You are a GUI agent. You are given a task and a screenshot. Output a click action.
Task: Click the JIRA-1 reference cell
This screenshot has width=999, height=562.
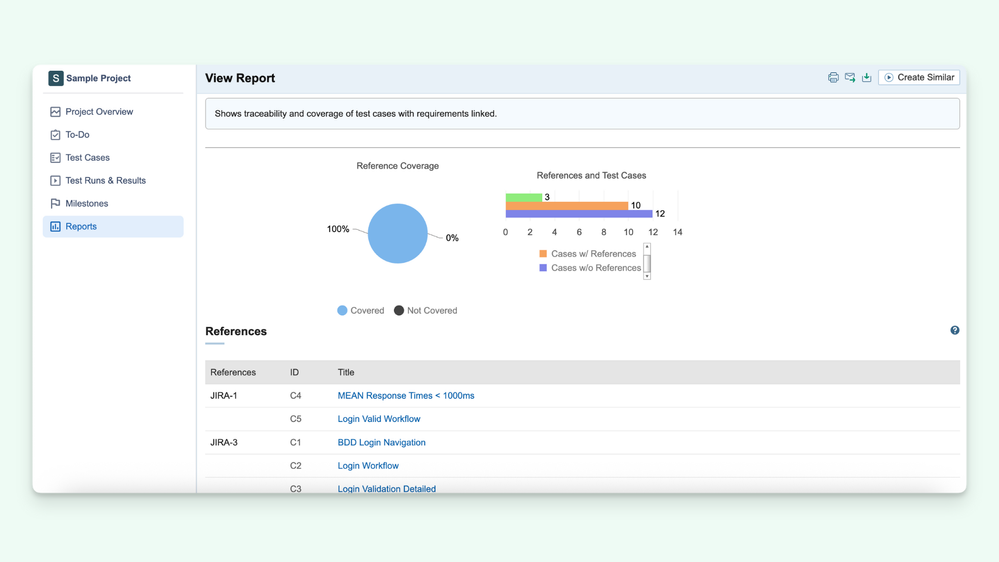click(x=224, y=396)
